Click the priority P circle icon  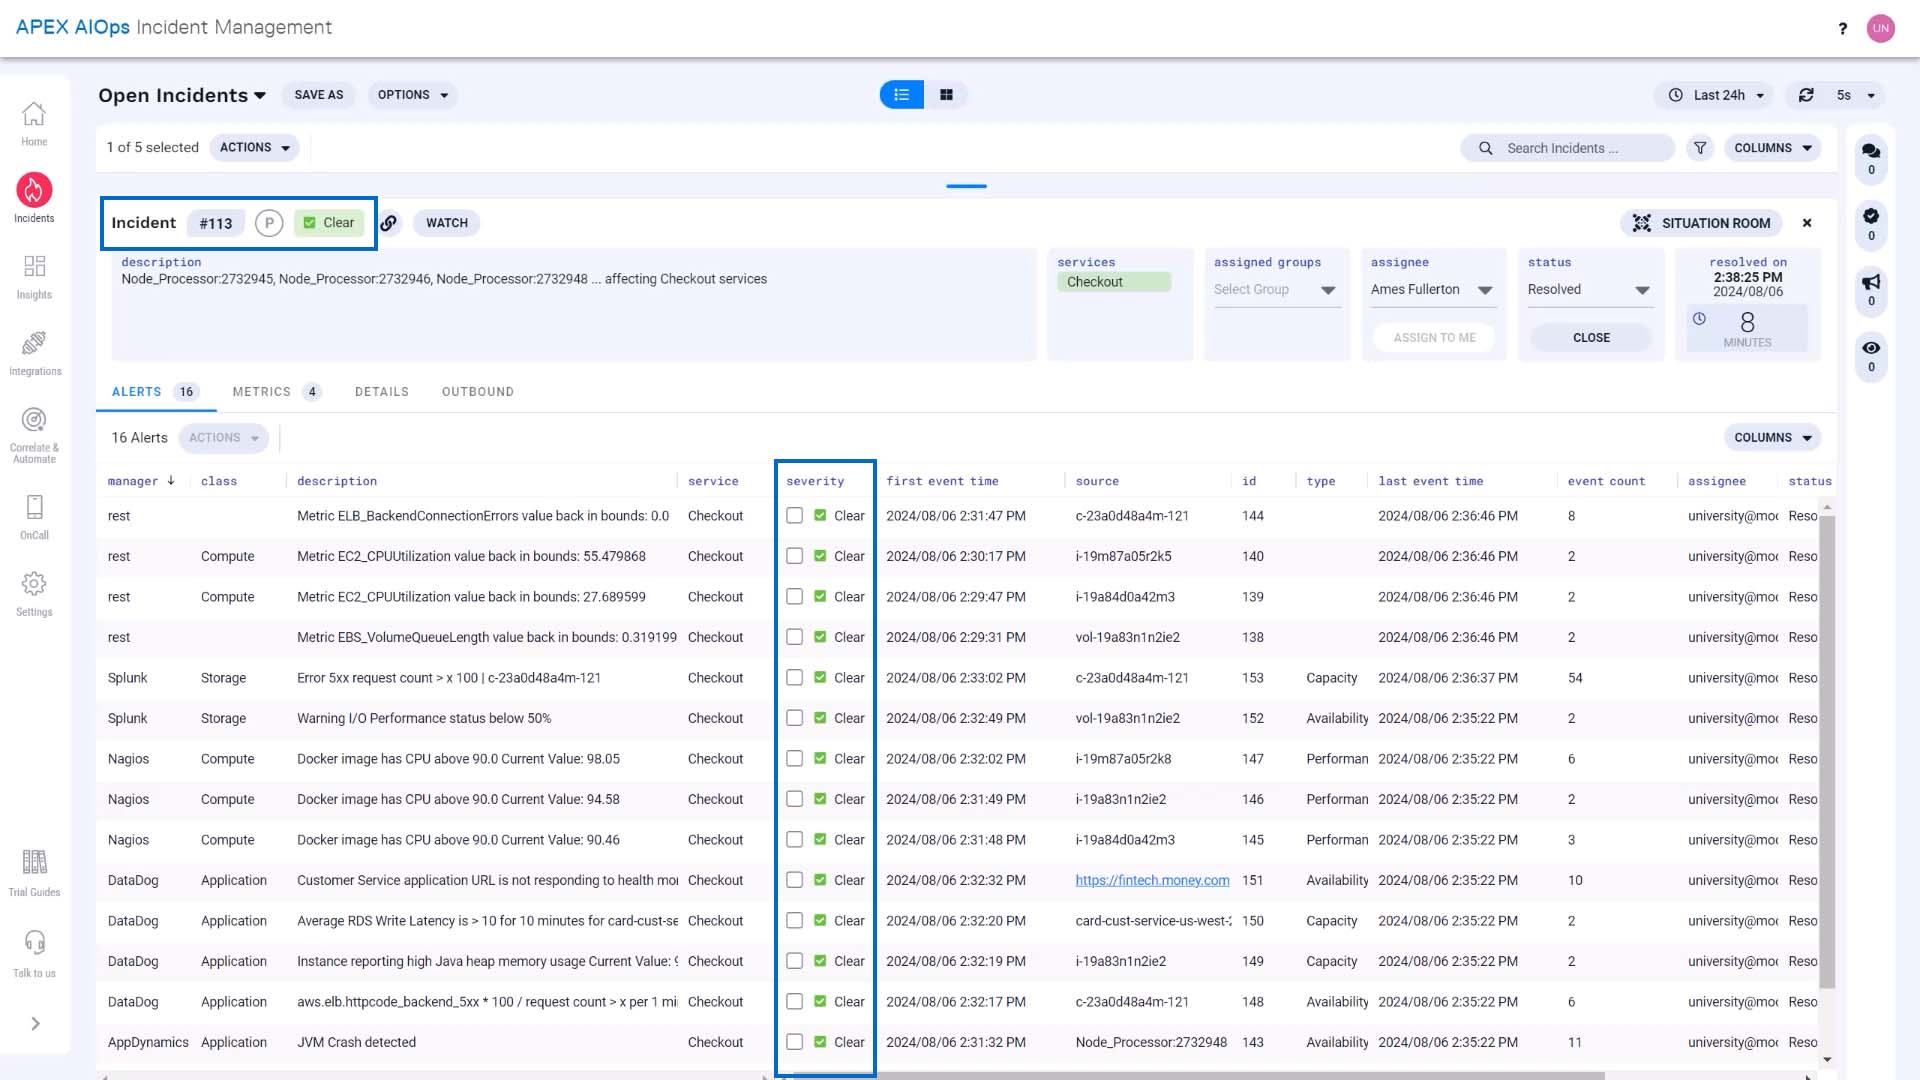tap(269, 223)
